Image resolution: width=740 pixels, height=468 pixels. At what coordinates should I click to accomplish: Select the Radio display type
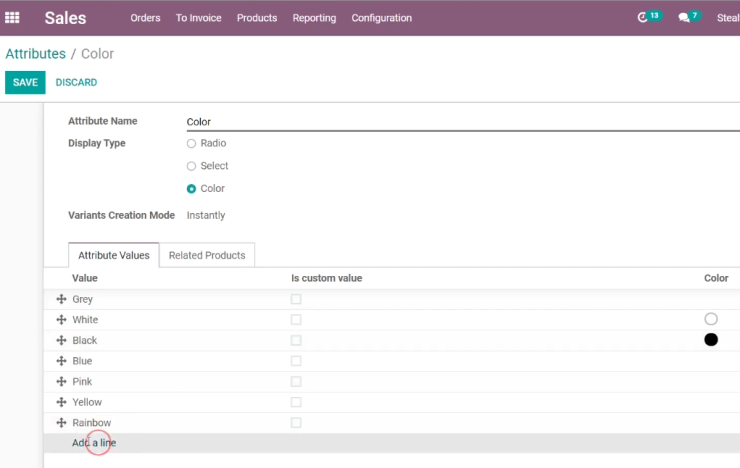[x=191, y=143]
